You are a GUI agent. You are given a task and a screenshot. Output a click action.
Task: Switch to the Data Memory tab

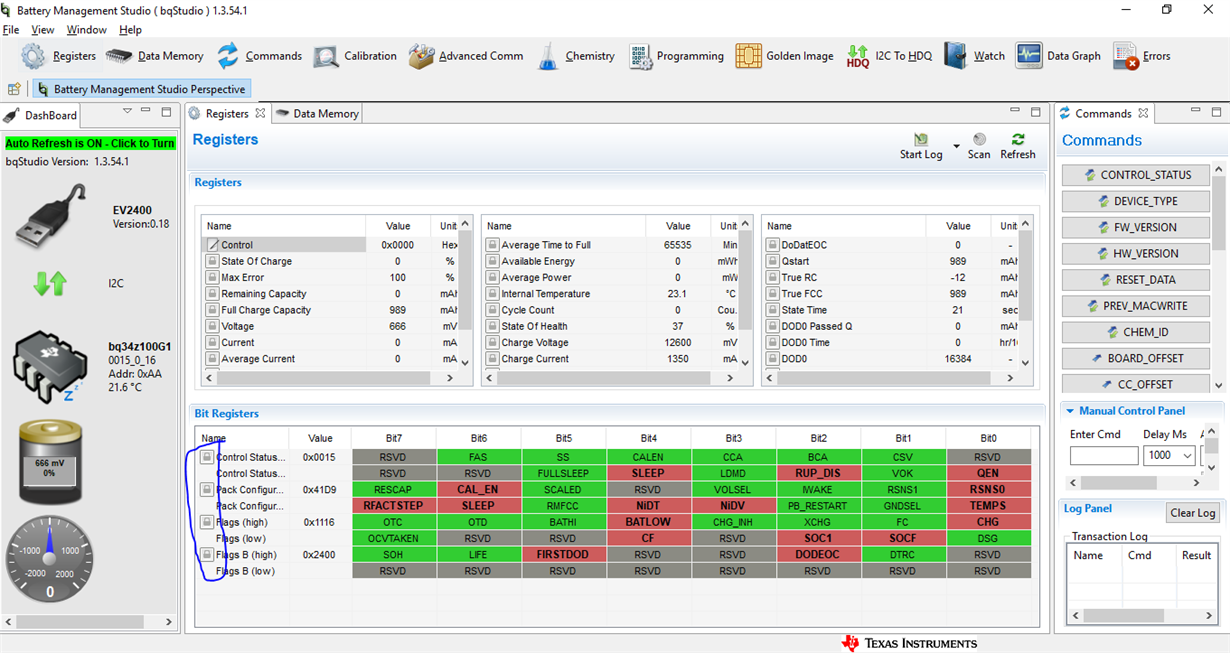[317, 114]
